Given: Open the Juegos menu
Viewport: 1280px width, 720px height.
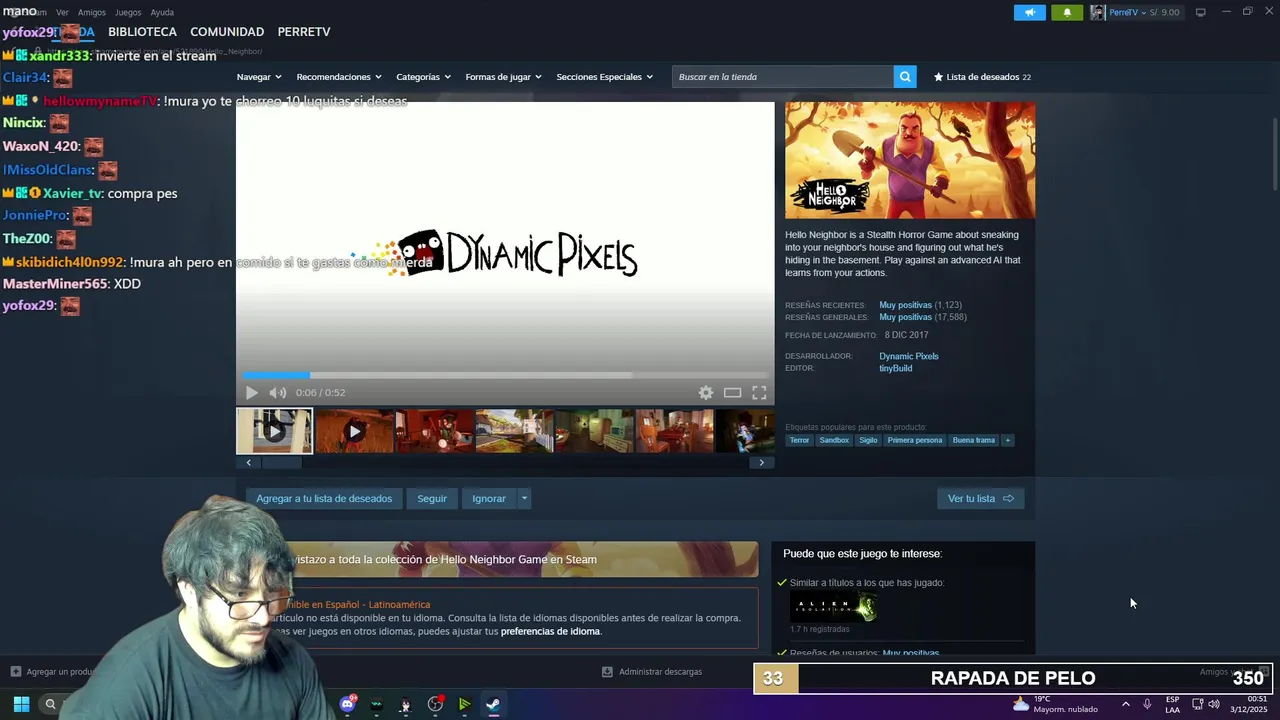Looking at the screenshot, I should coord(128,13).
